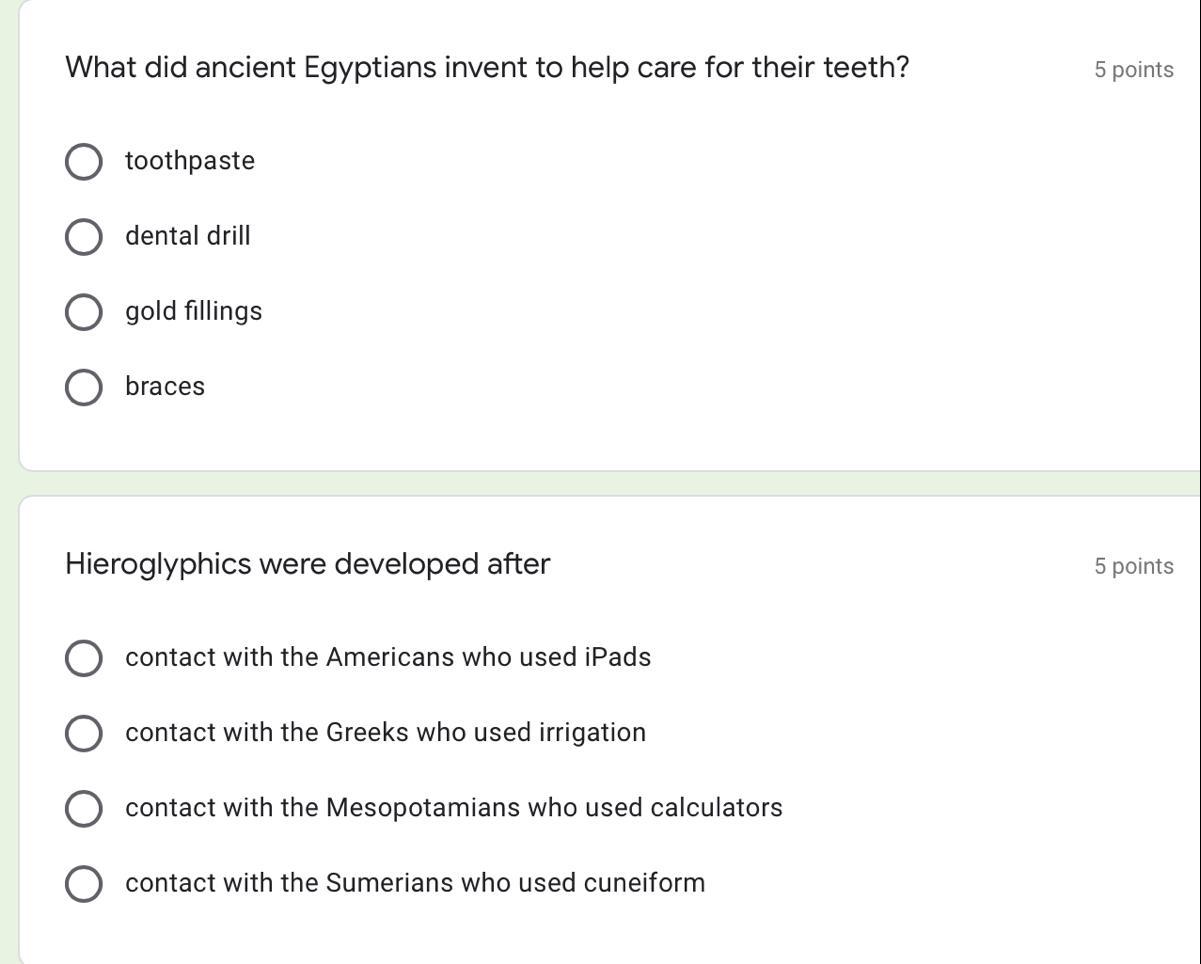Click the Hieroglyphics question title
Image resolution: width=1201 pixels, height=964 pixels.
[308, 564]
